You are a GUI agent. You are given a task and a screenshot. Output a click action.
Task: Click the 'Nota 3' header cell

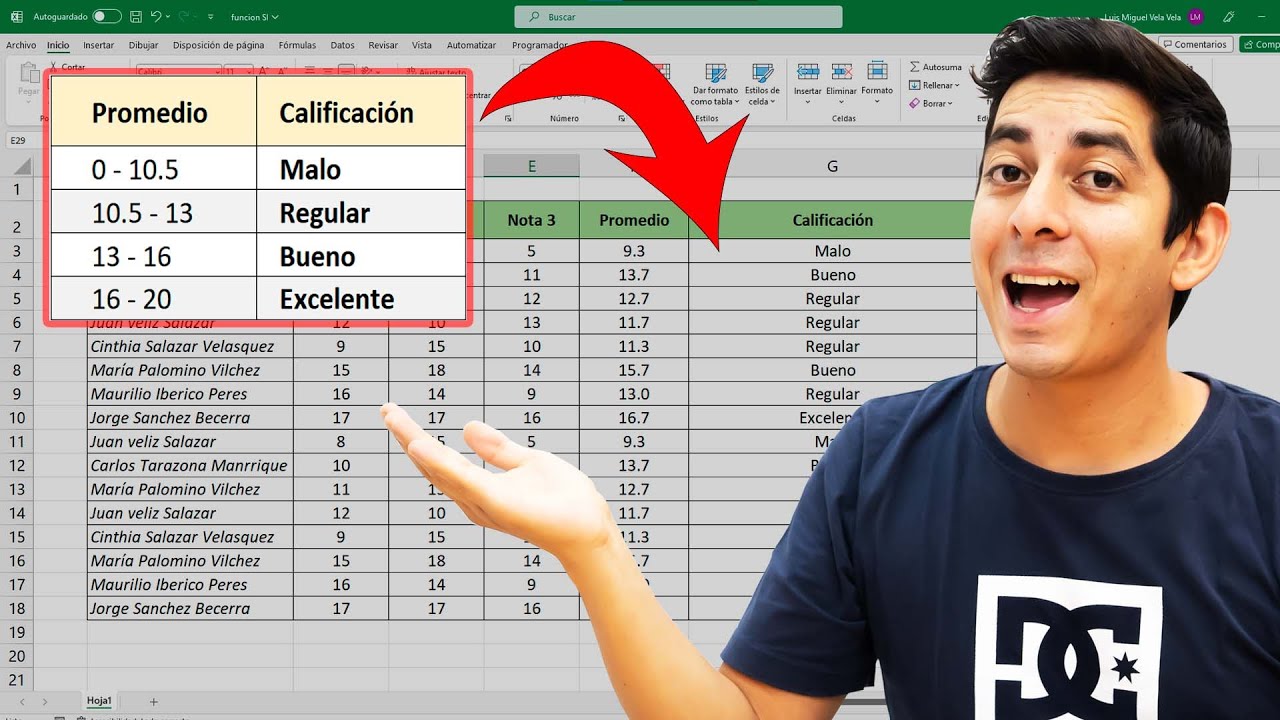point(531,220)
